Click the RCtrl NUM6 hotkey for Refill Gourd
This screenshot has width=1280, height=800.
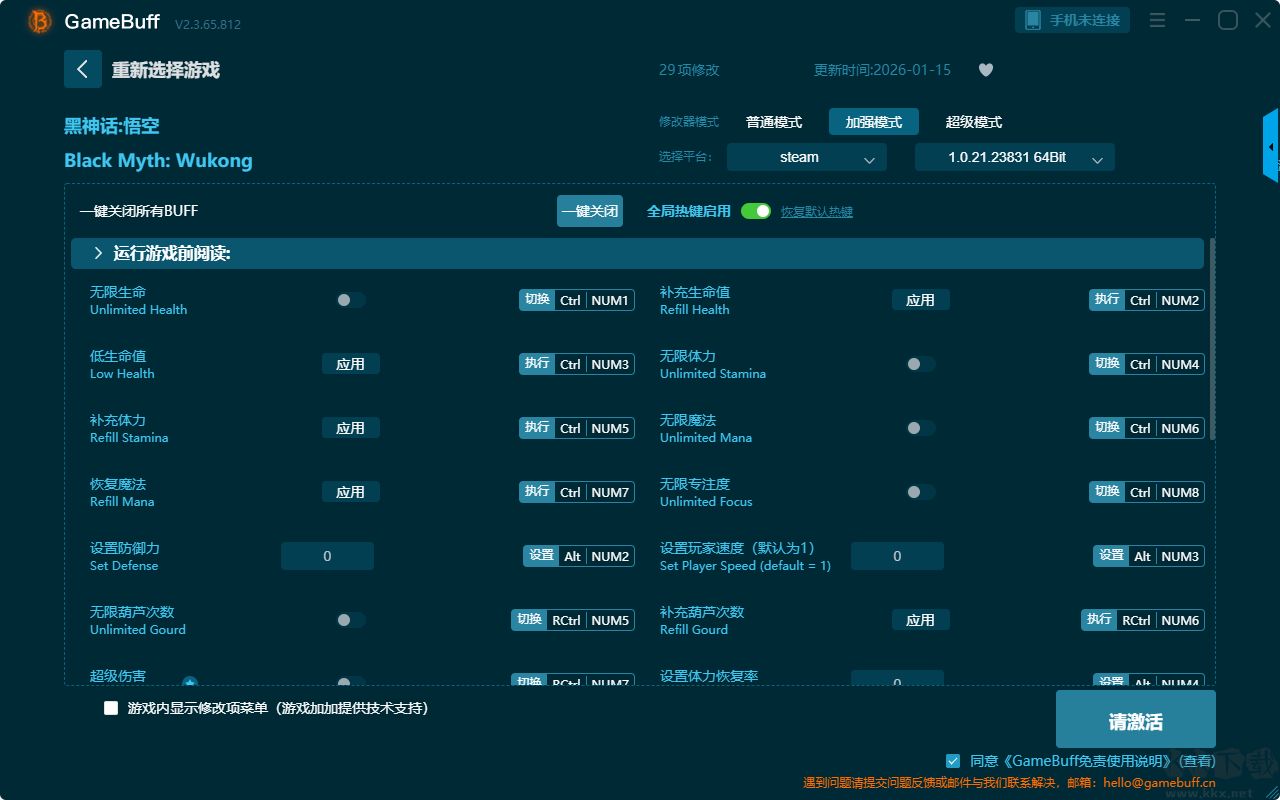point(1143,620)
